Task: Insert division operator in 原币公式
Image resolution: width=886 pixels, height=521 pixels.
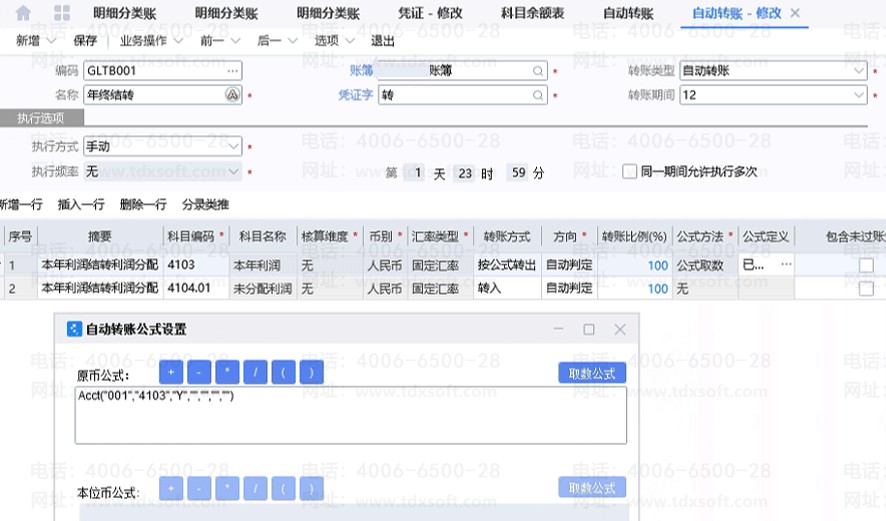Action: click(x=256, y=373)
